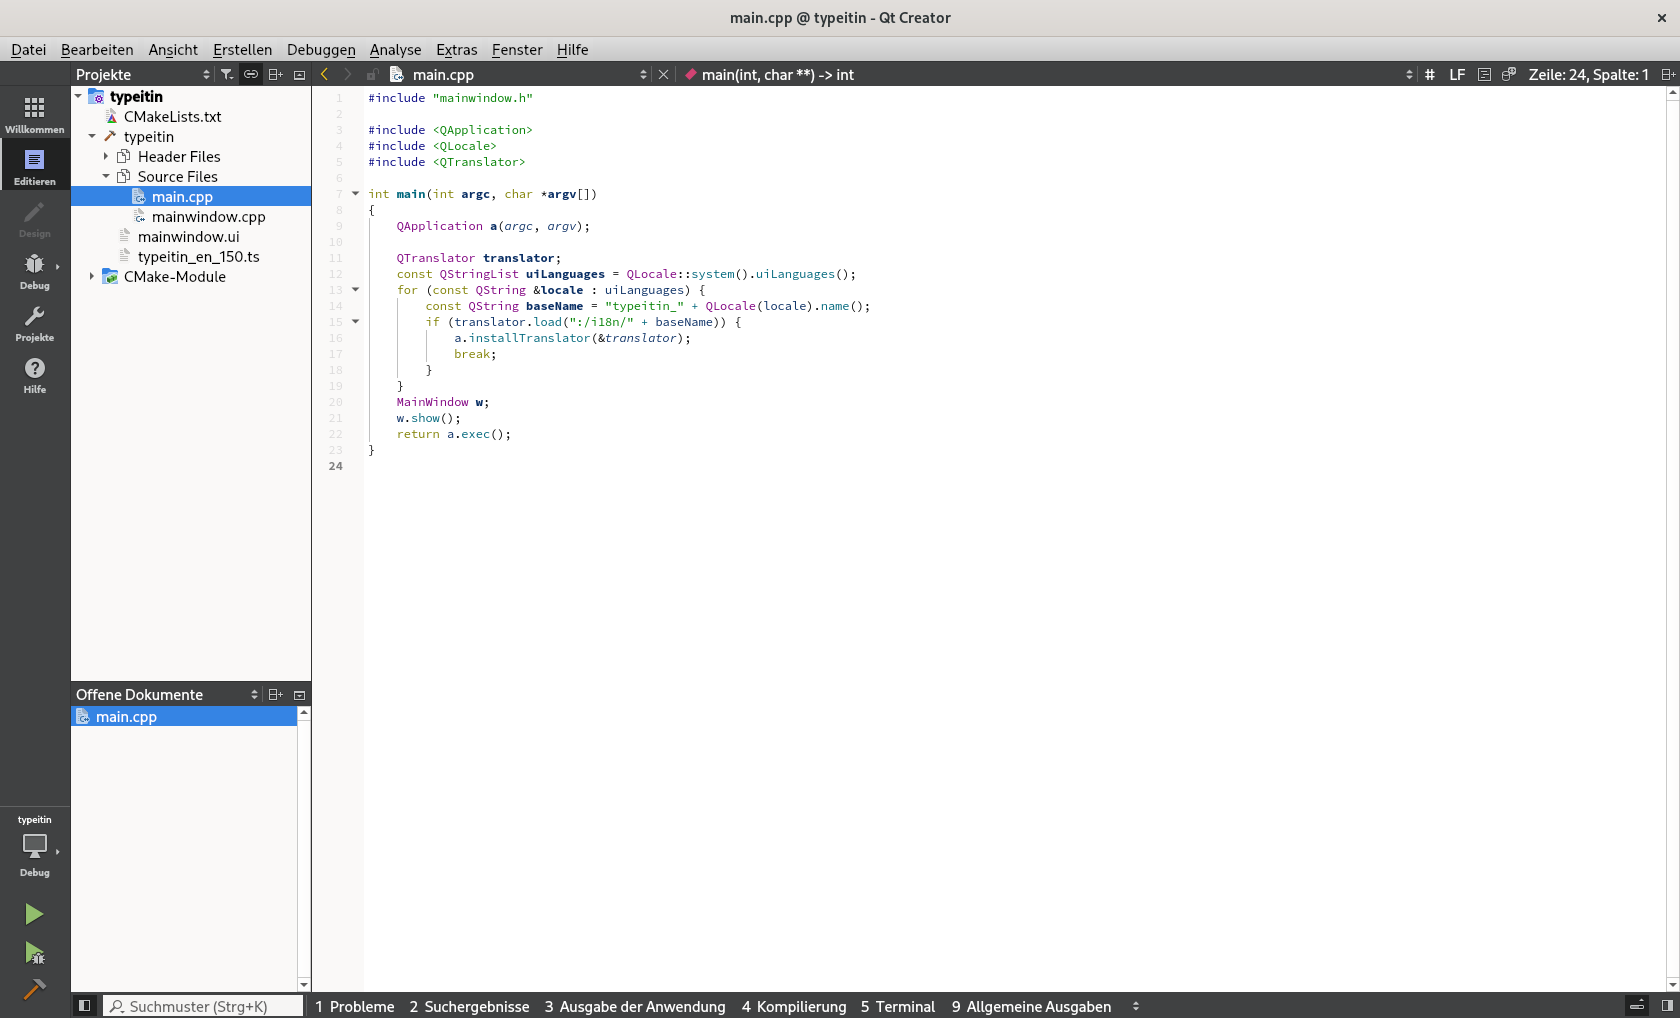Screen dimensions: 1680x1018
Task: Open the Ansicht menu
Action: click(173, 49)
